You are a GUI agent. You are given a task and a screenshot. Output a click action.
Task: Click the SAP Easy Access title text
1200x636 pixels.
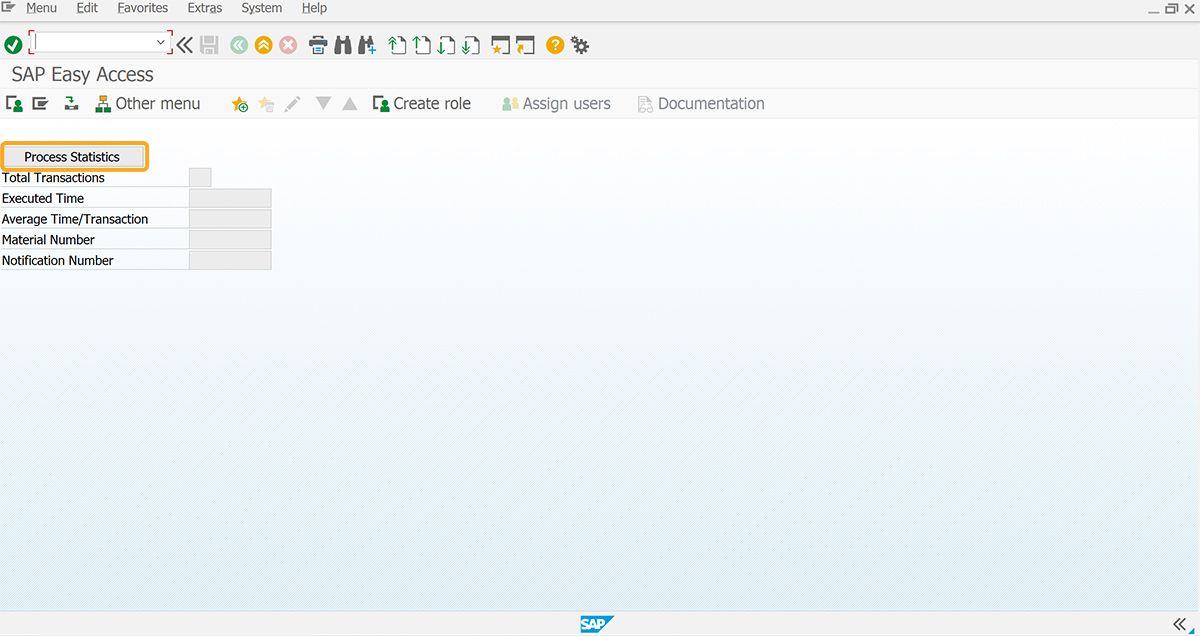point(83,74)
